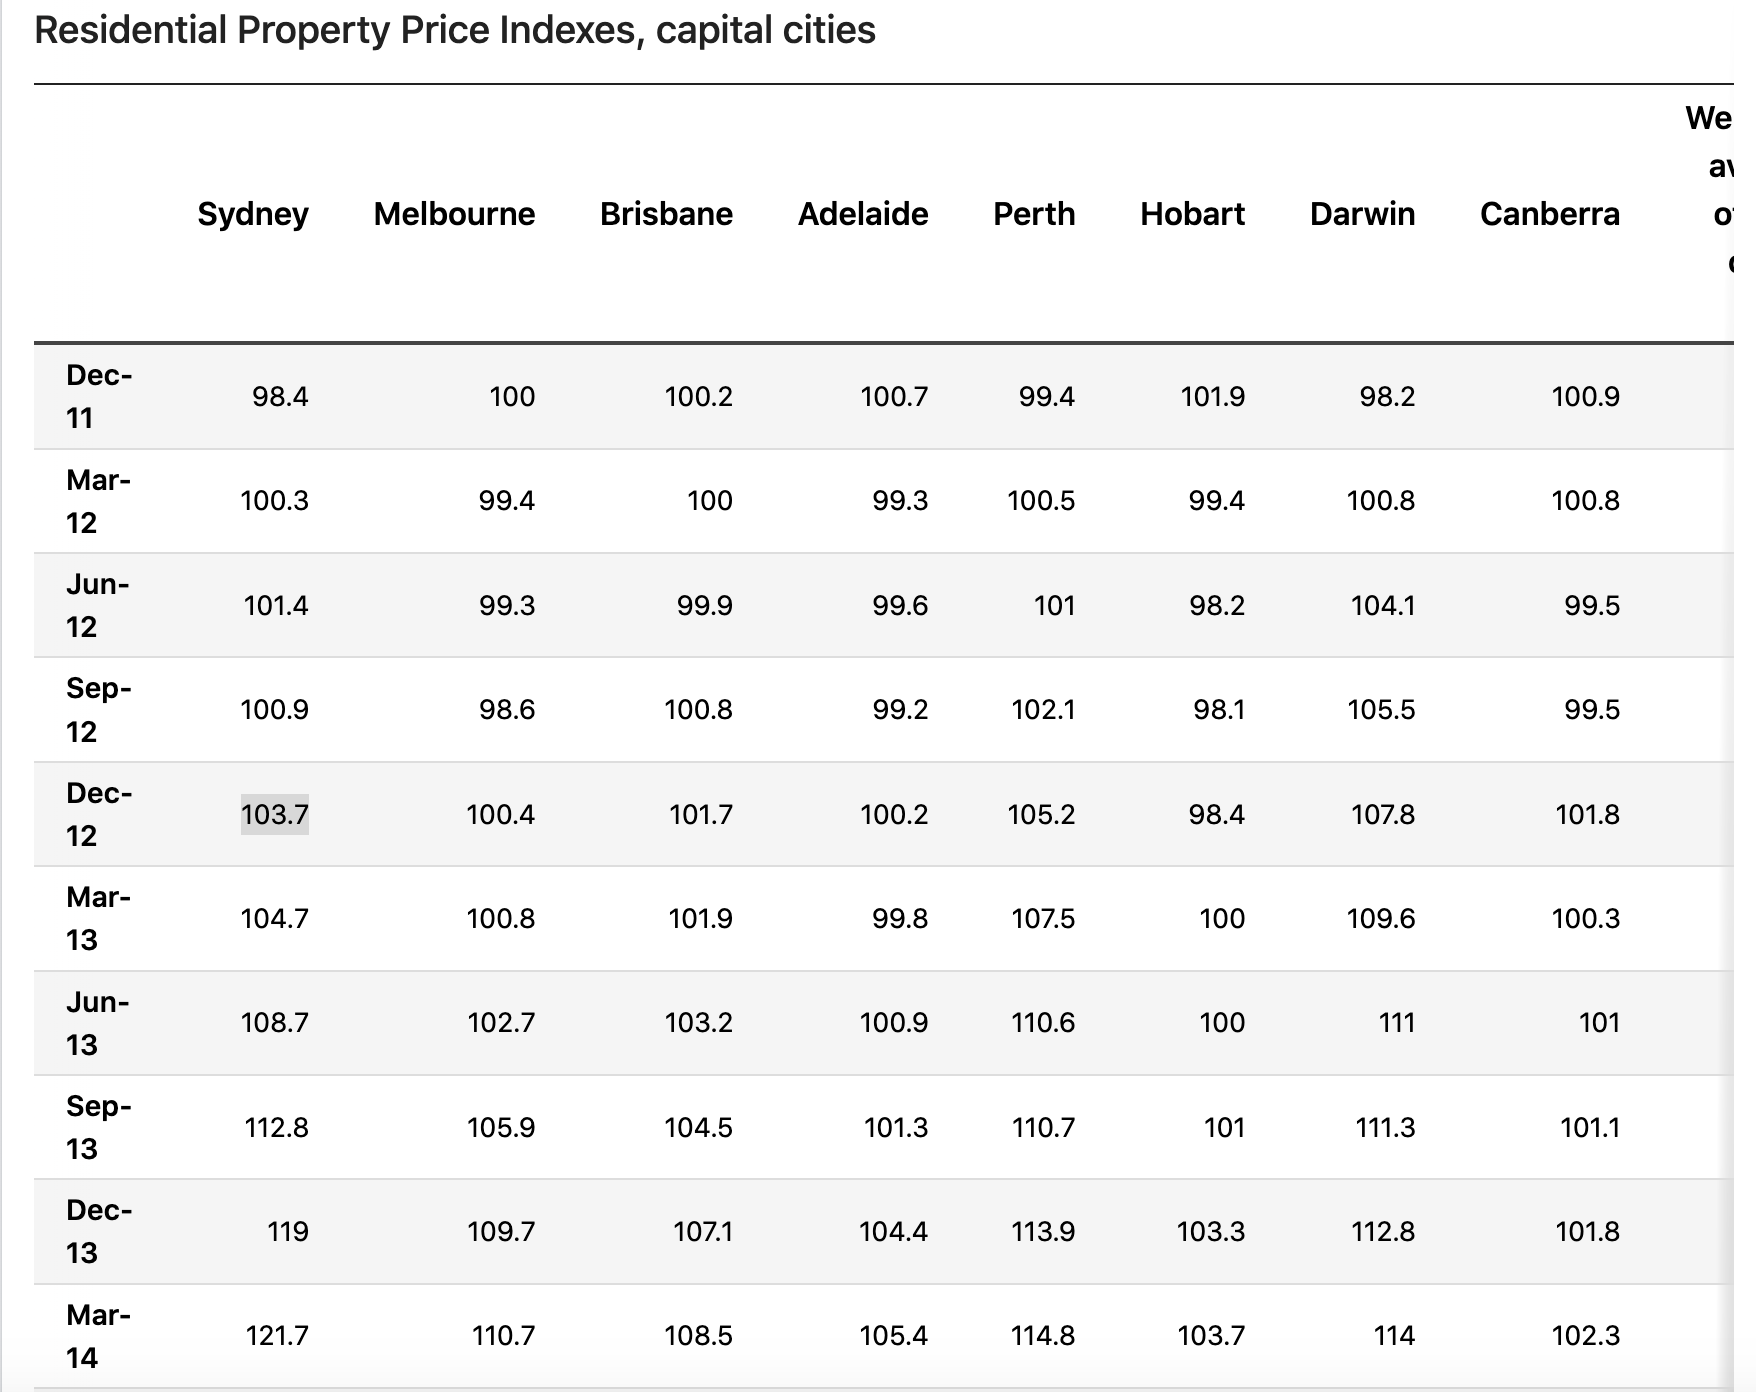Click Melbourne Sep-12 value 98.6
The height and width of the screenshot is (1392, 1756).
507,709
